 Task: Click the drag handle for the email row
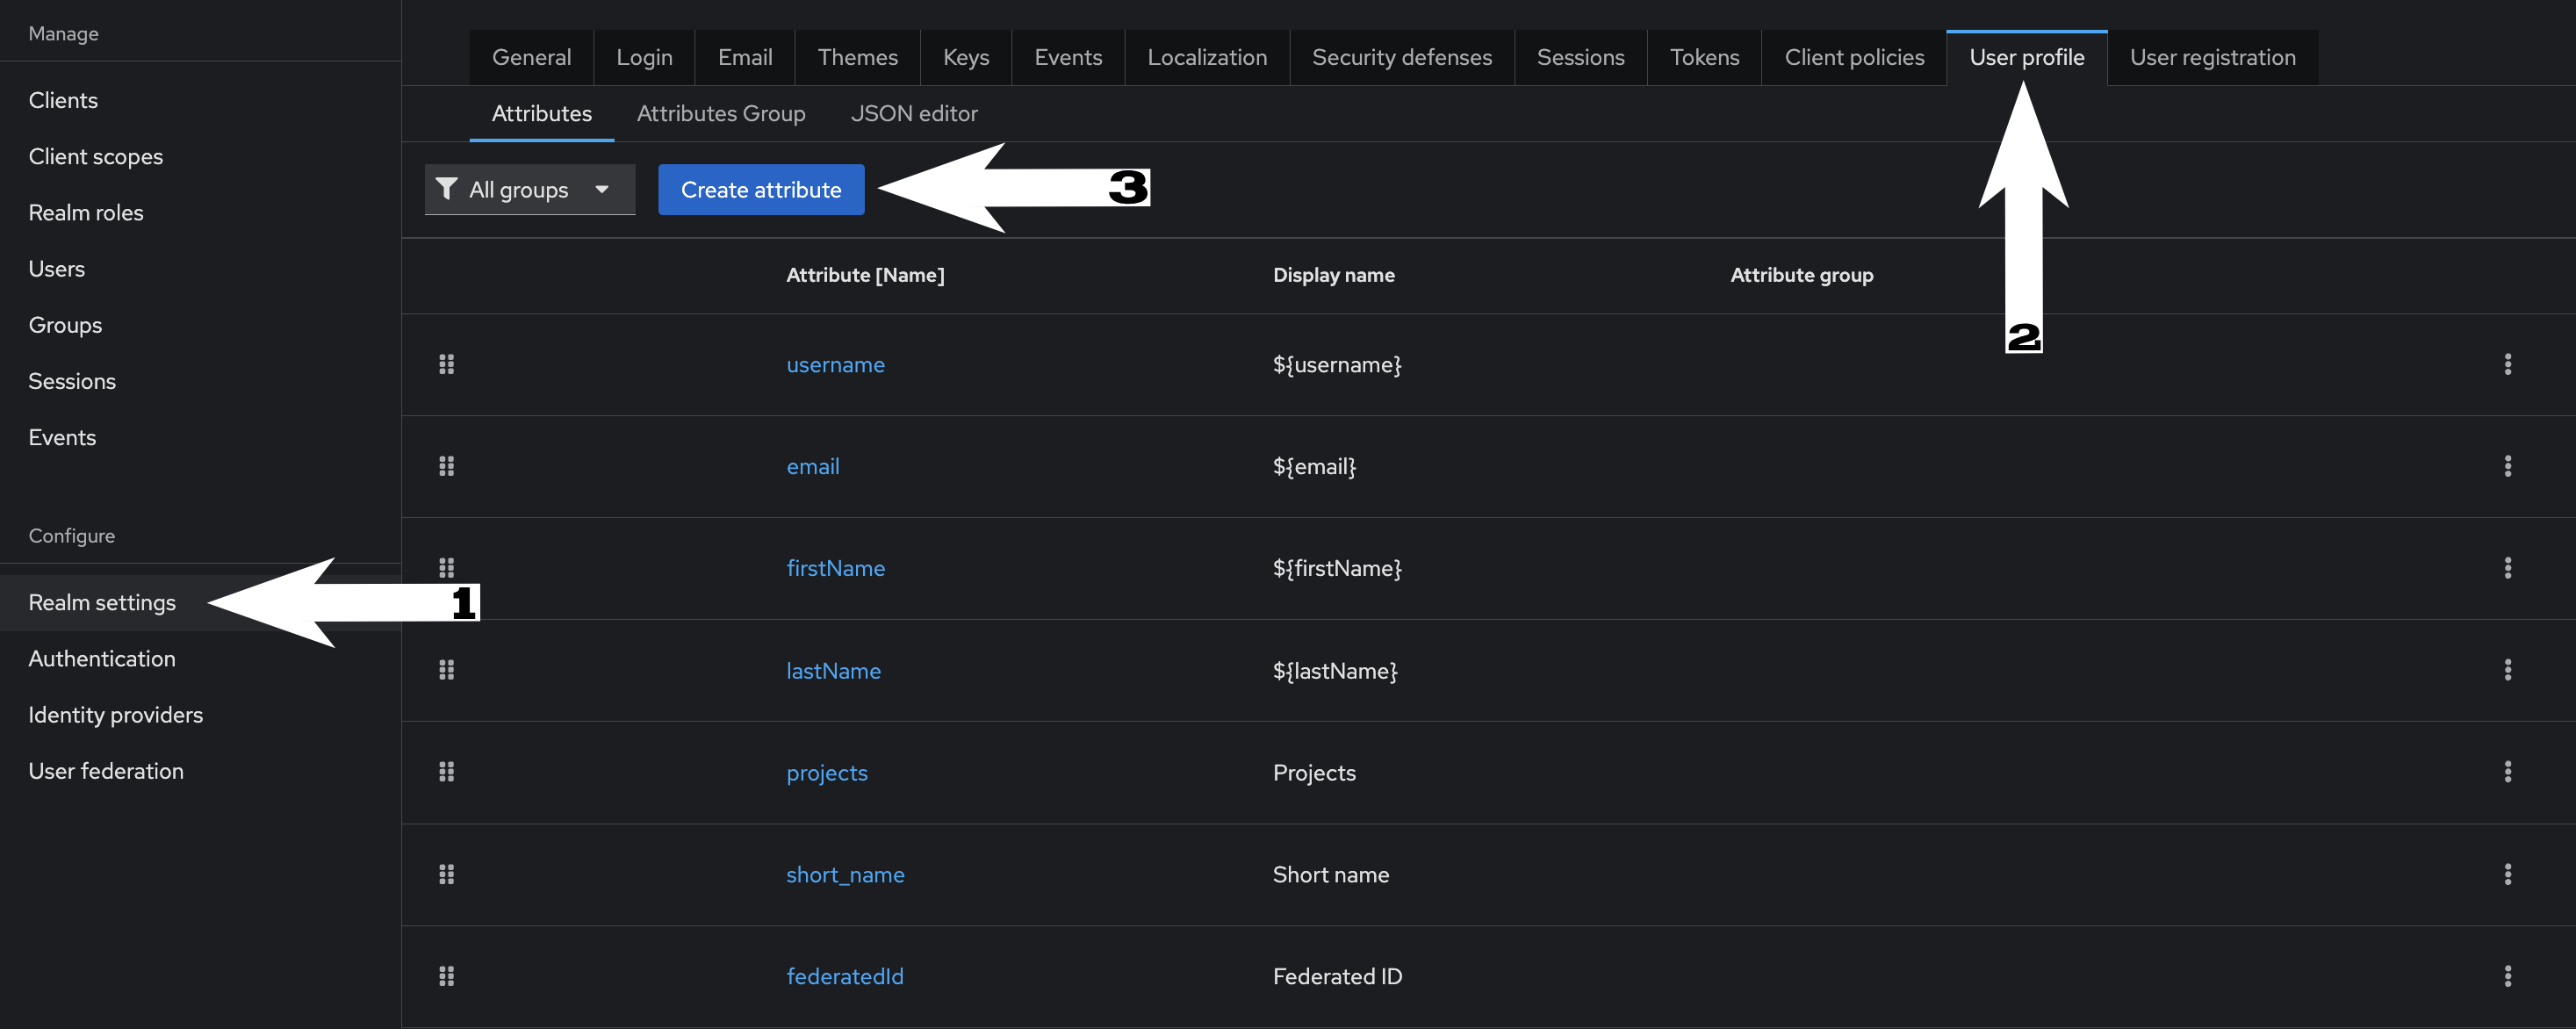point(446,466)
